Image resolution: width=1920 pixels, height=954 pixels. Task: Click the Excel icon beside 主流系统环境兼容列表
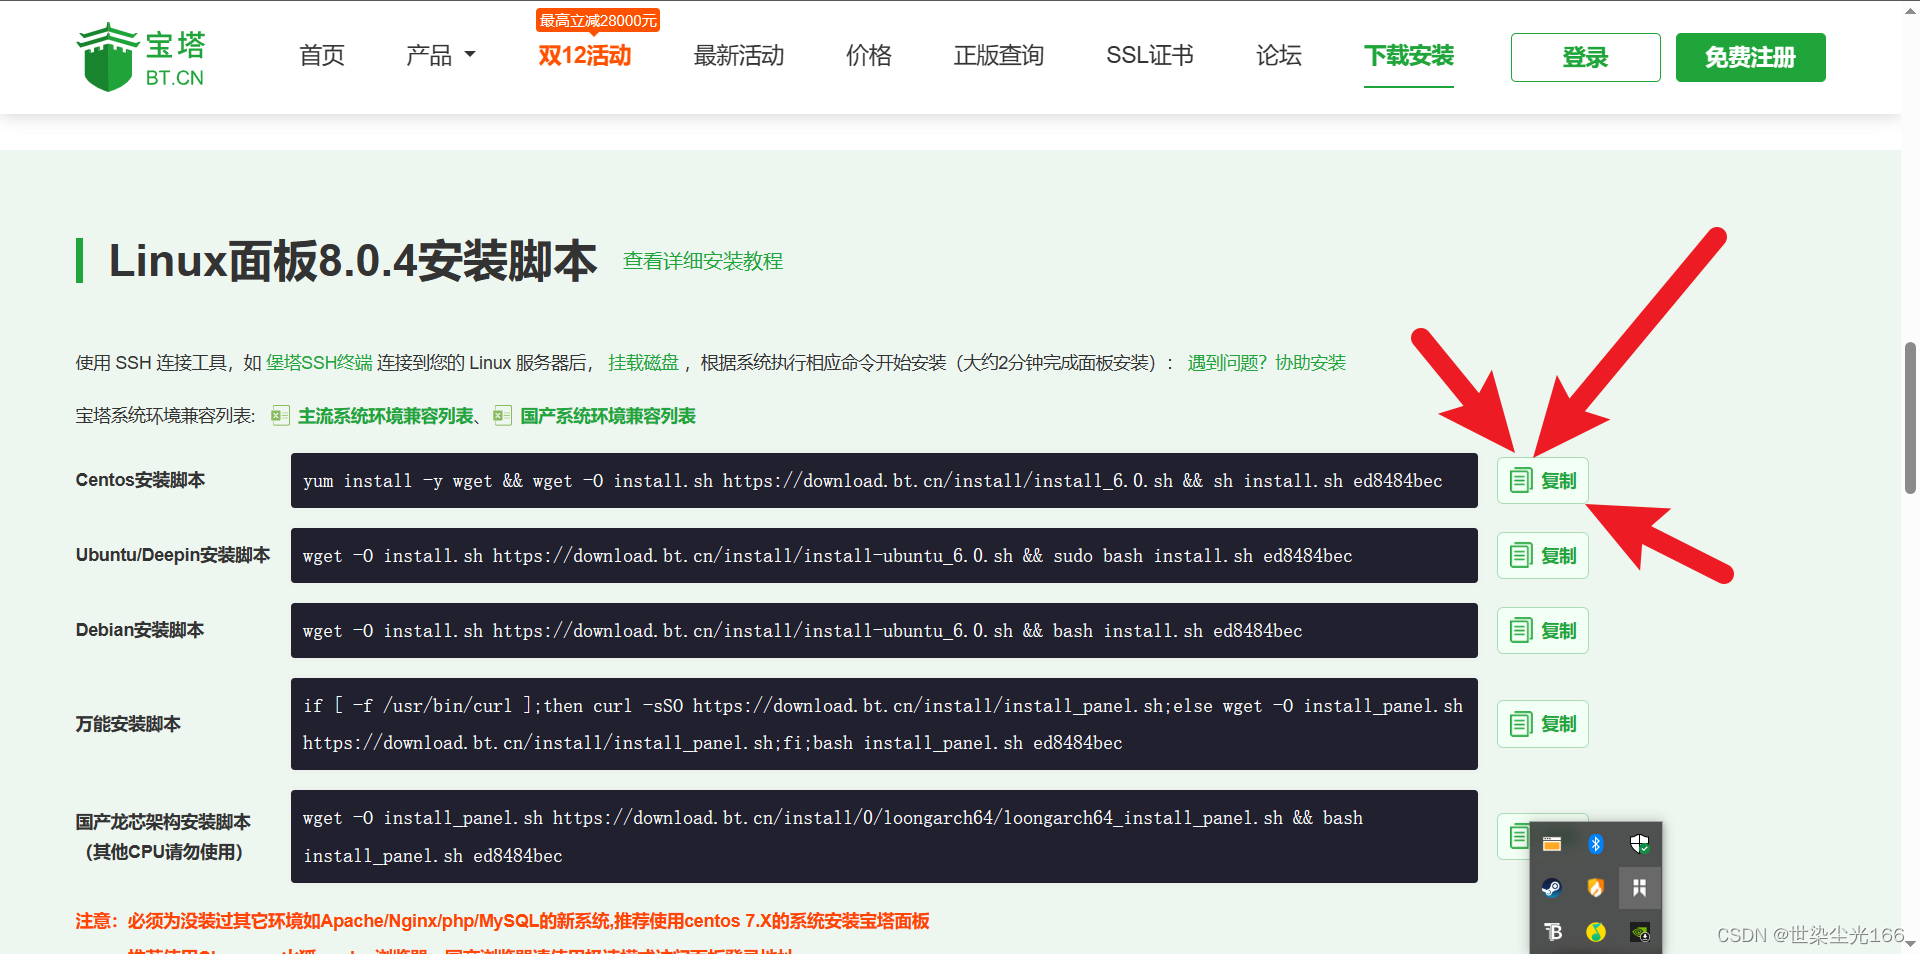[280, 416]
